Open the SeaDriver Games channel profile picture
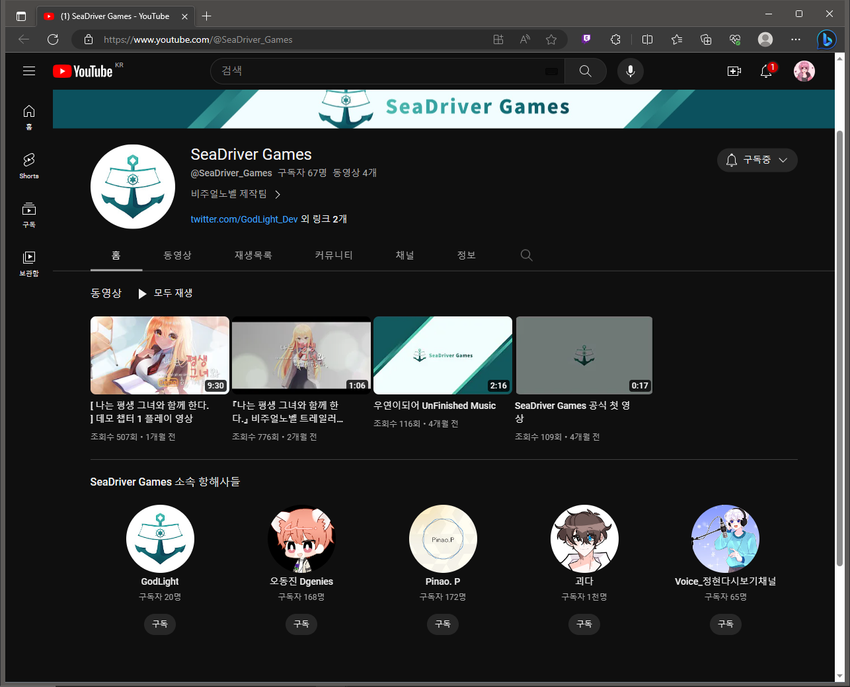The height and width of the screenshot is (687, 850). 132,186
